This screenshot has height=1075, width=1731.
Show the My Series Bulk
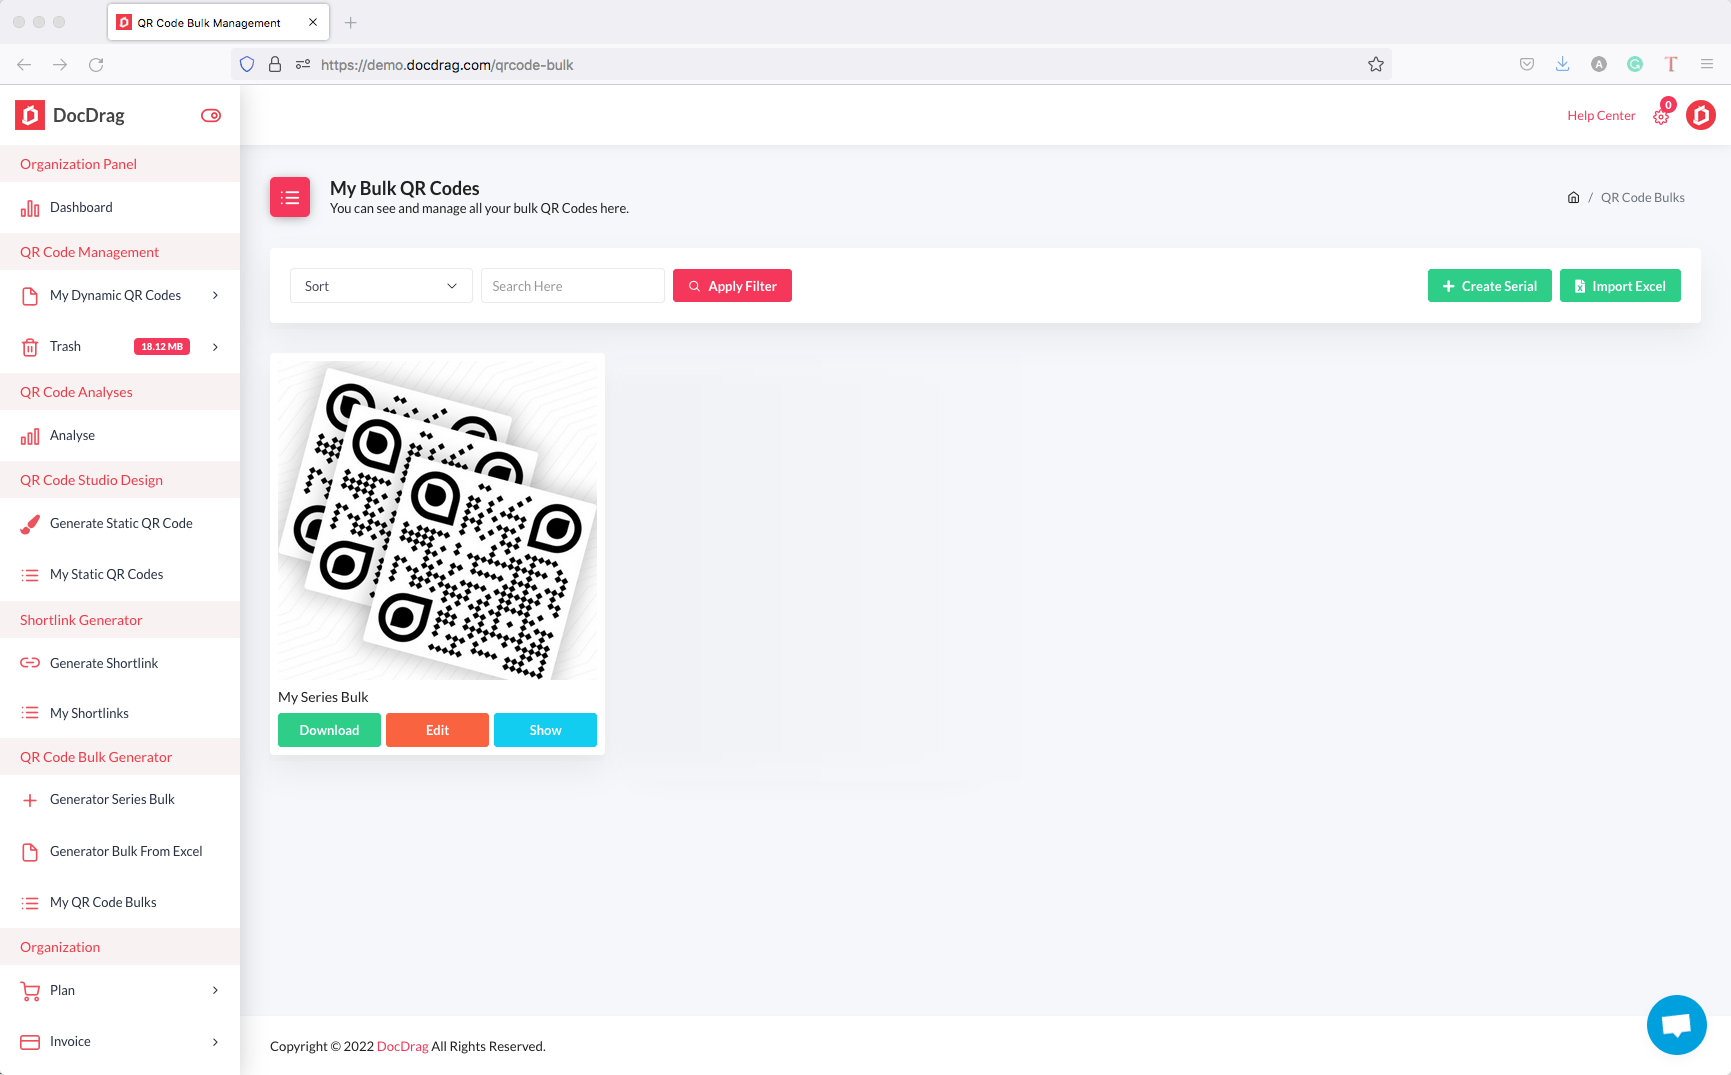[545, 730]
